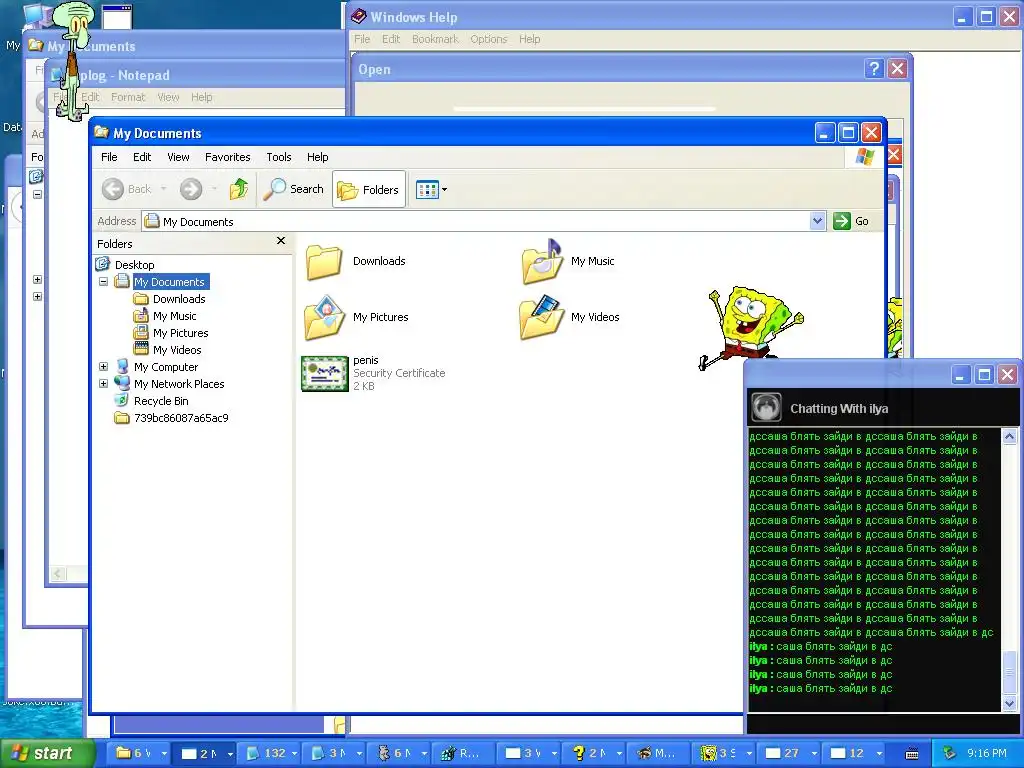Viewport: 1024px width, 768px height.
Task: Click My Computer icon in folder tree
Action: point(122,366)
